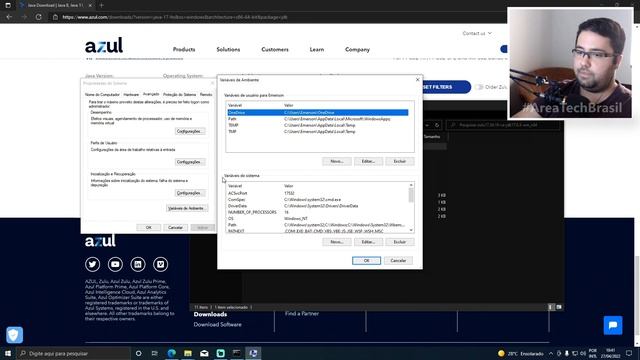The height and width of the screenshot is (360, 640).
Task: Click Cancelar in the Variáveis de Ambiente dialog
Action: click(x=398, y=260)
